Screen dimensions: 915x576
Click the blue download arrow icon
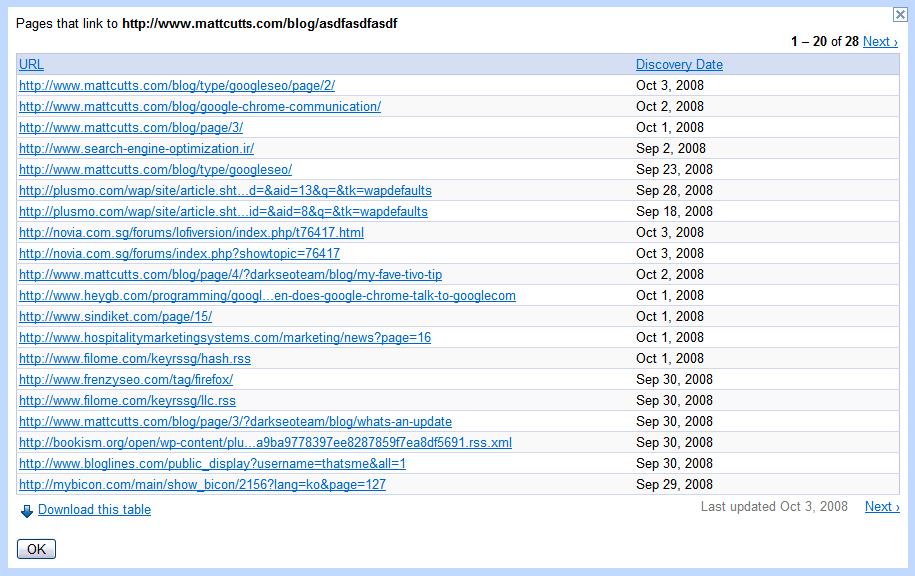click(x=27, y=511)
